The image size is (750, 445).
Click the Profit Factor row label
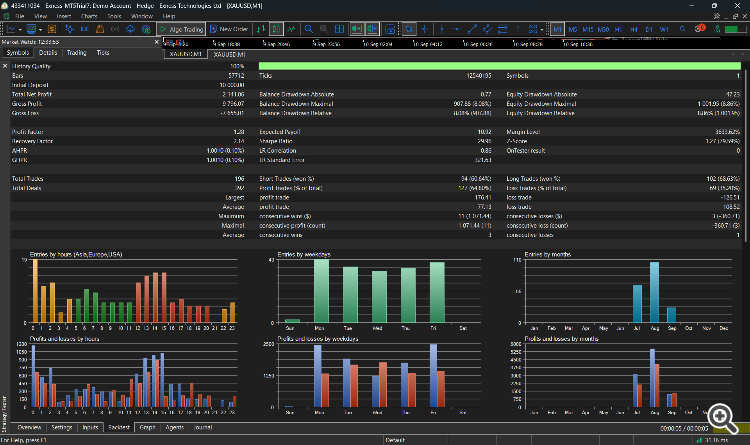click(x=28, y=132)
